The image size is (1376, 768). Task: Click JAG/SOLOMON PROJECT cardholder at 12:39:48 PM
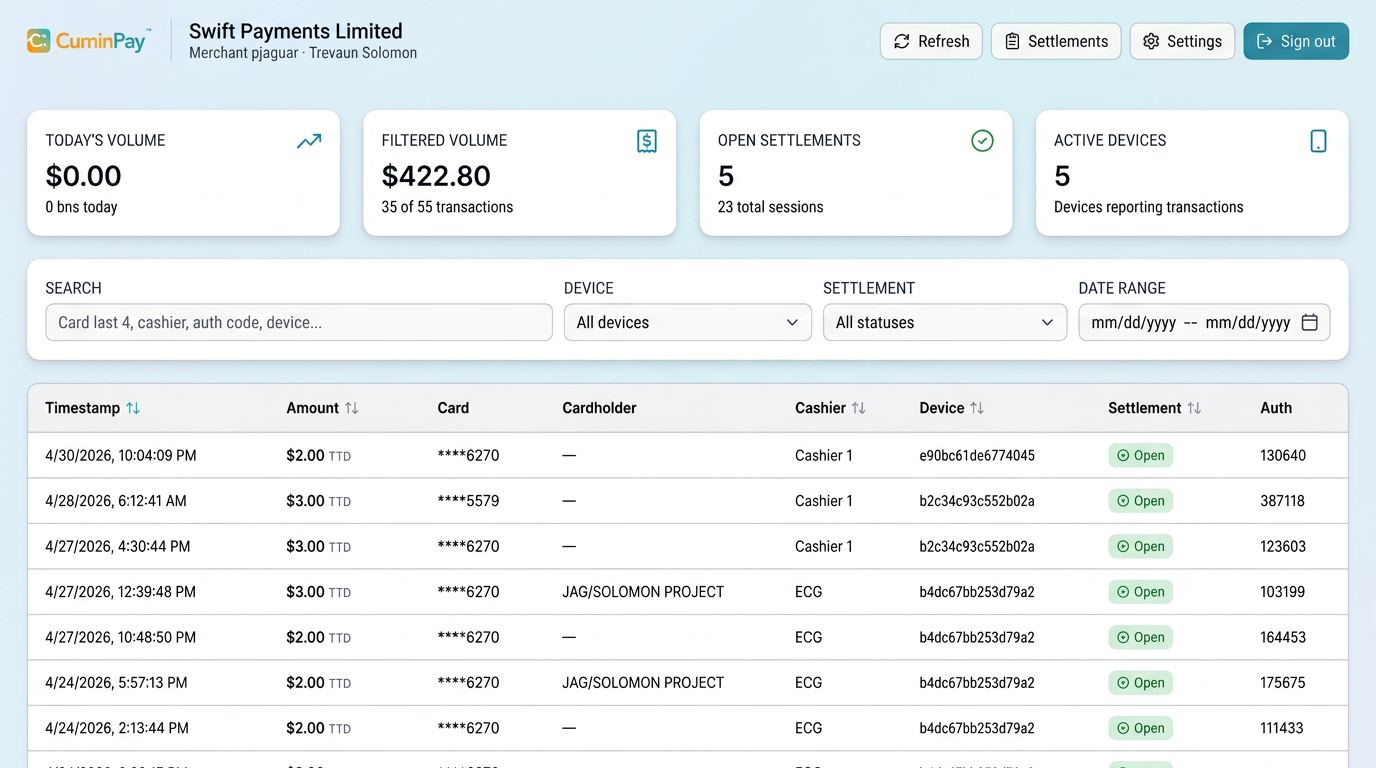643,592
